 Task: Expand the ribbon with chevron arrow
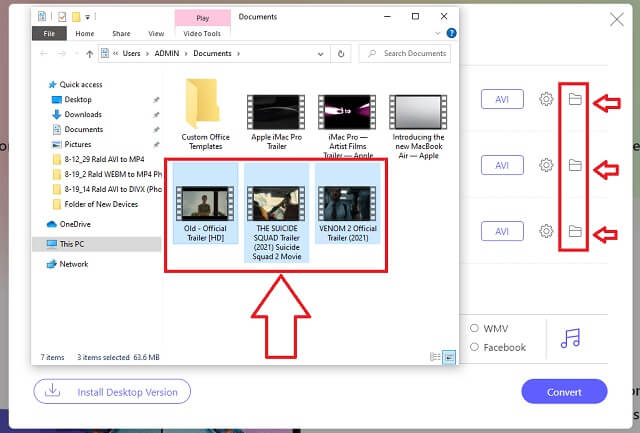coord(438,33)
